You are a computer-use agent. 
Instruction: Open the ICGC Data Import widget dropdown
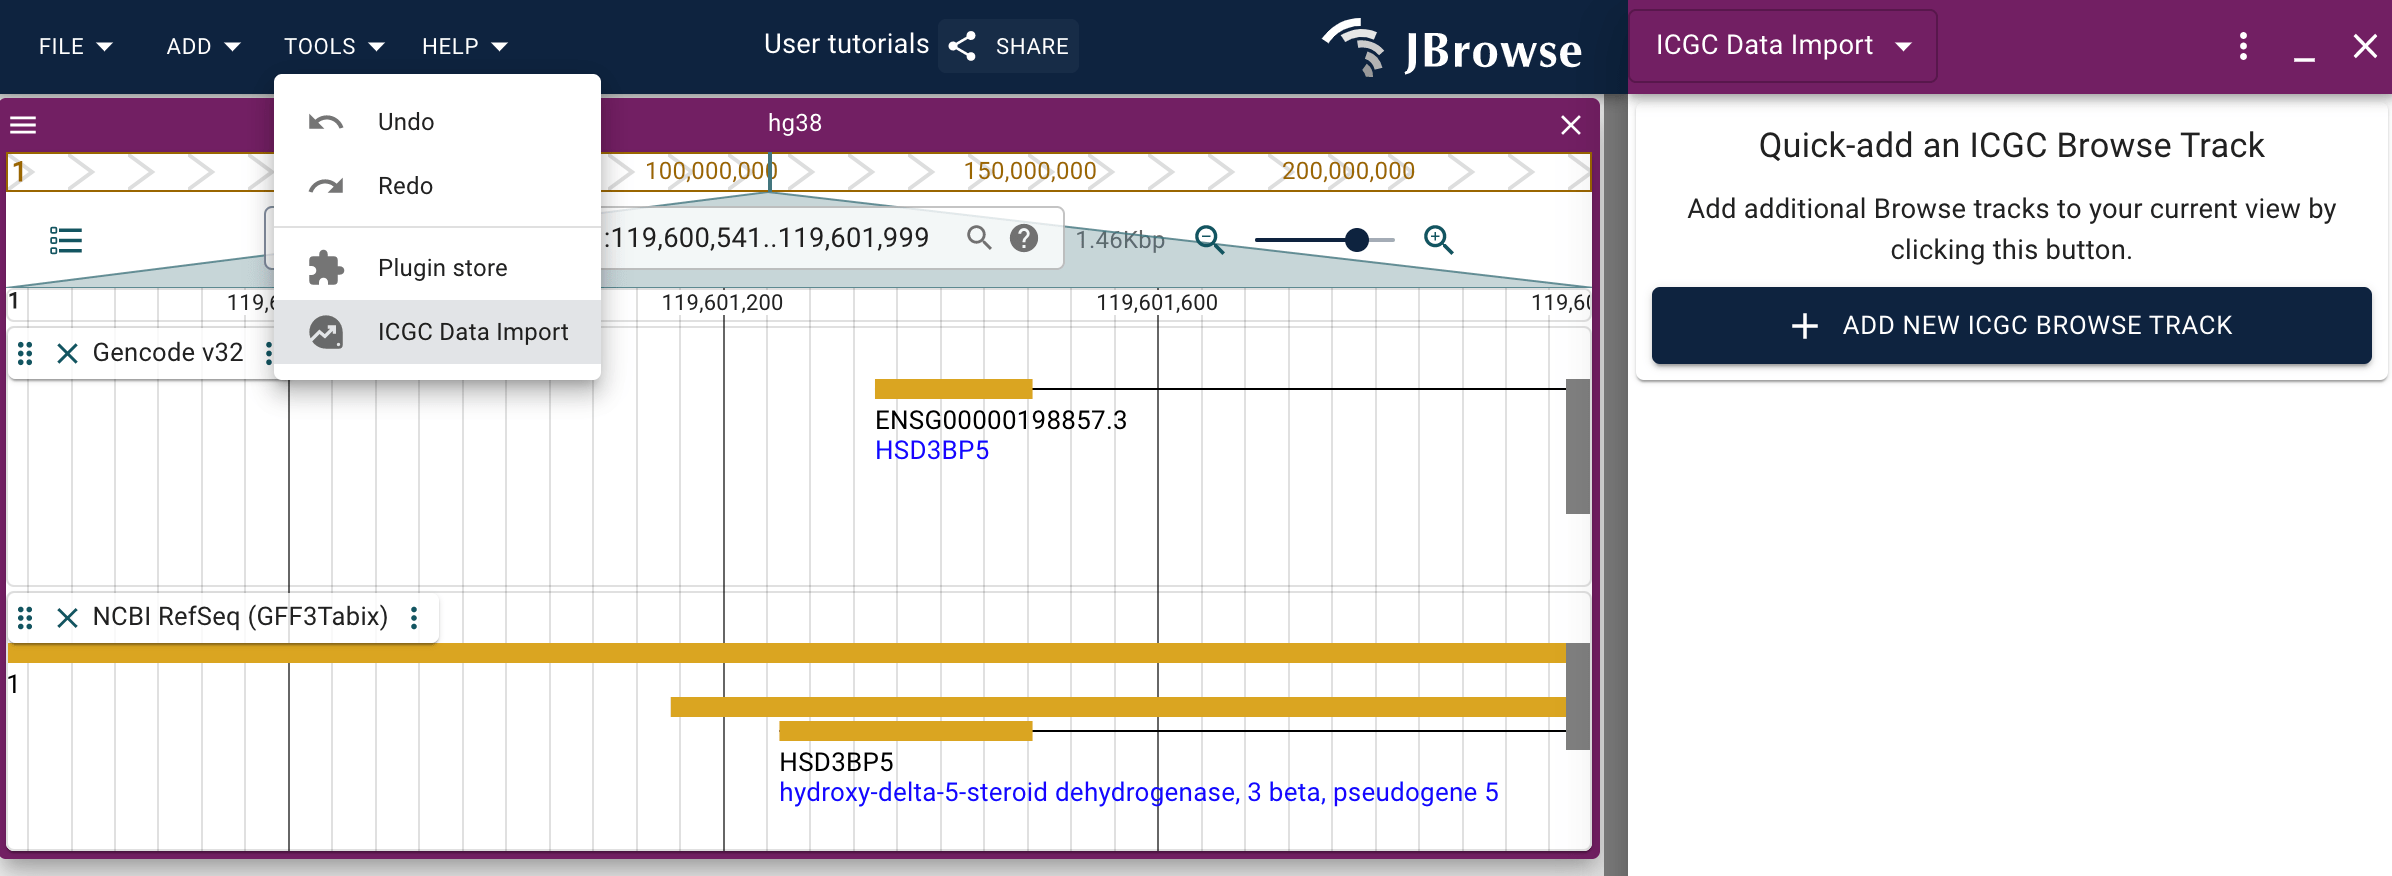point(1783,46)
